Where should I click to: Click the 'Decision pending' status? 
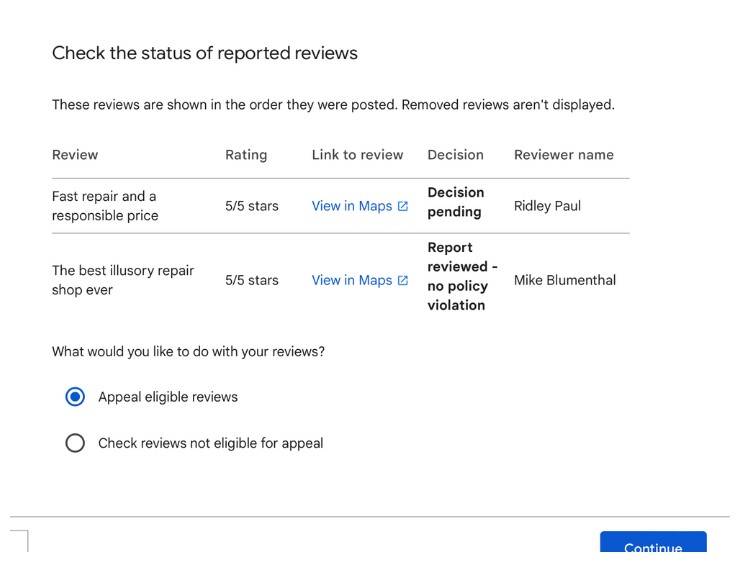pyautogui.click(x=455, y=202)
